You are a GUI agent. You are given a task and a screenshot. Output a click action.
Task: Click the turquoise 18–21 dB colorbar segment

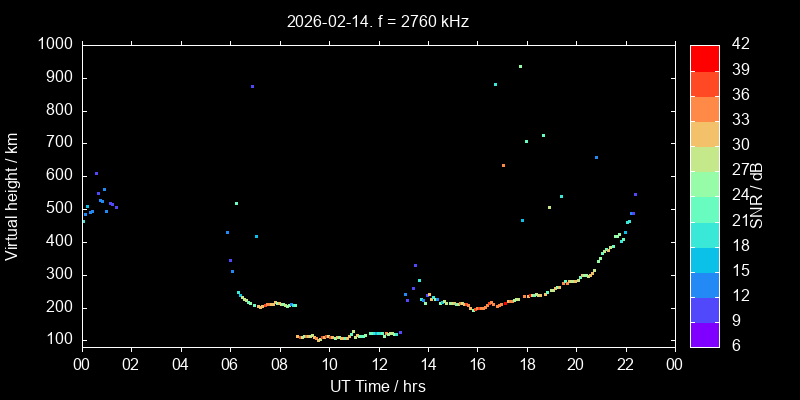(x=704, y=234)
